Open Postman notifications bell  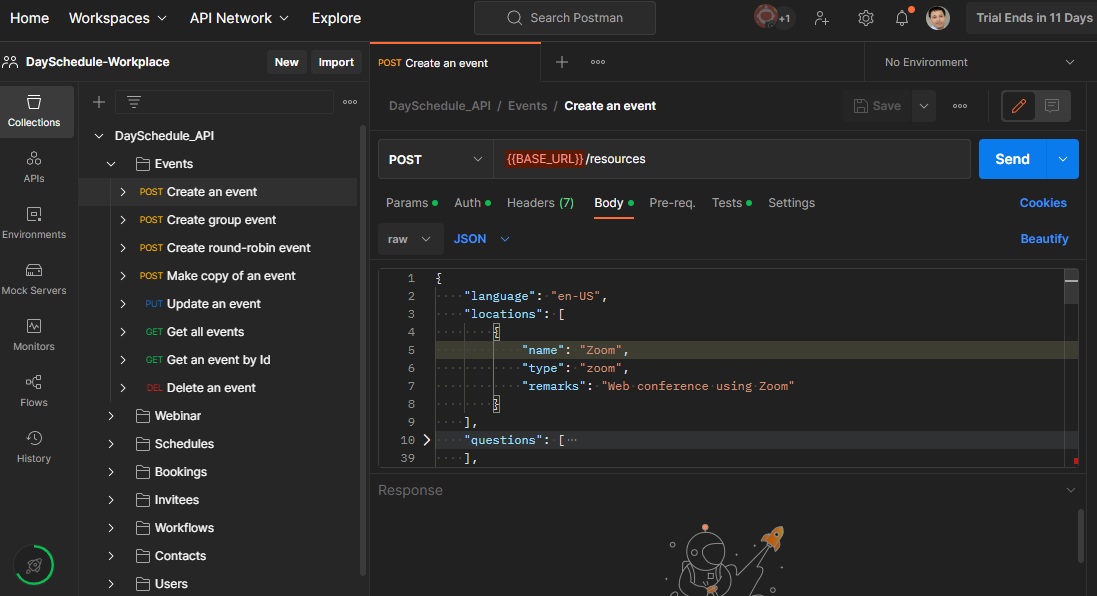[901, 17]
